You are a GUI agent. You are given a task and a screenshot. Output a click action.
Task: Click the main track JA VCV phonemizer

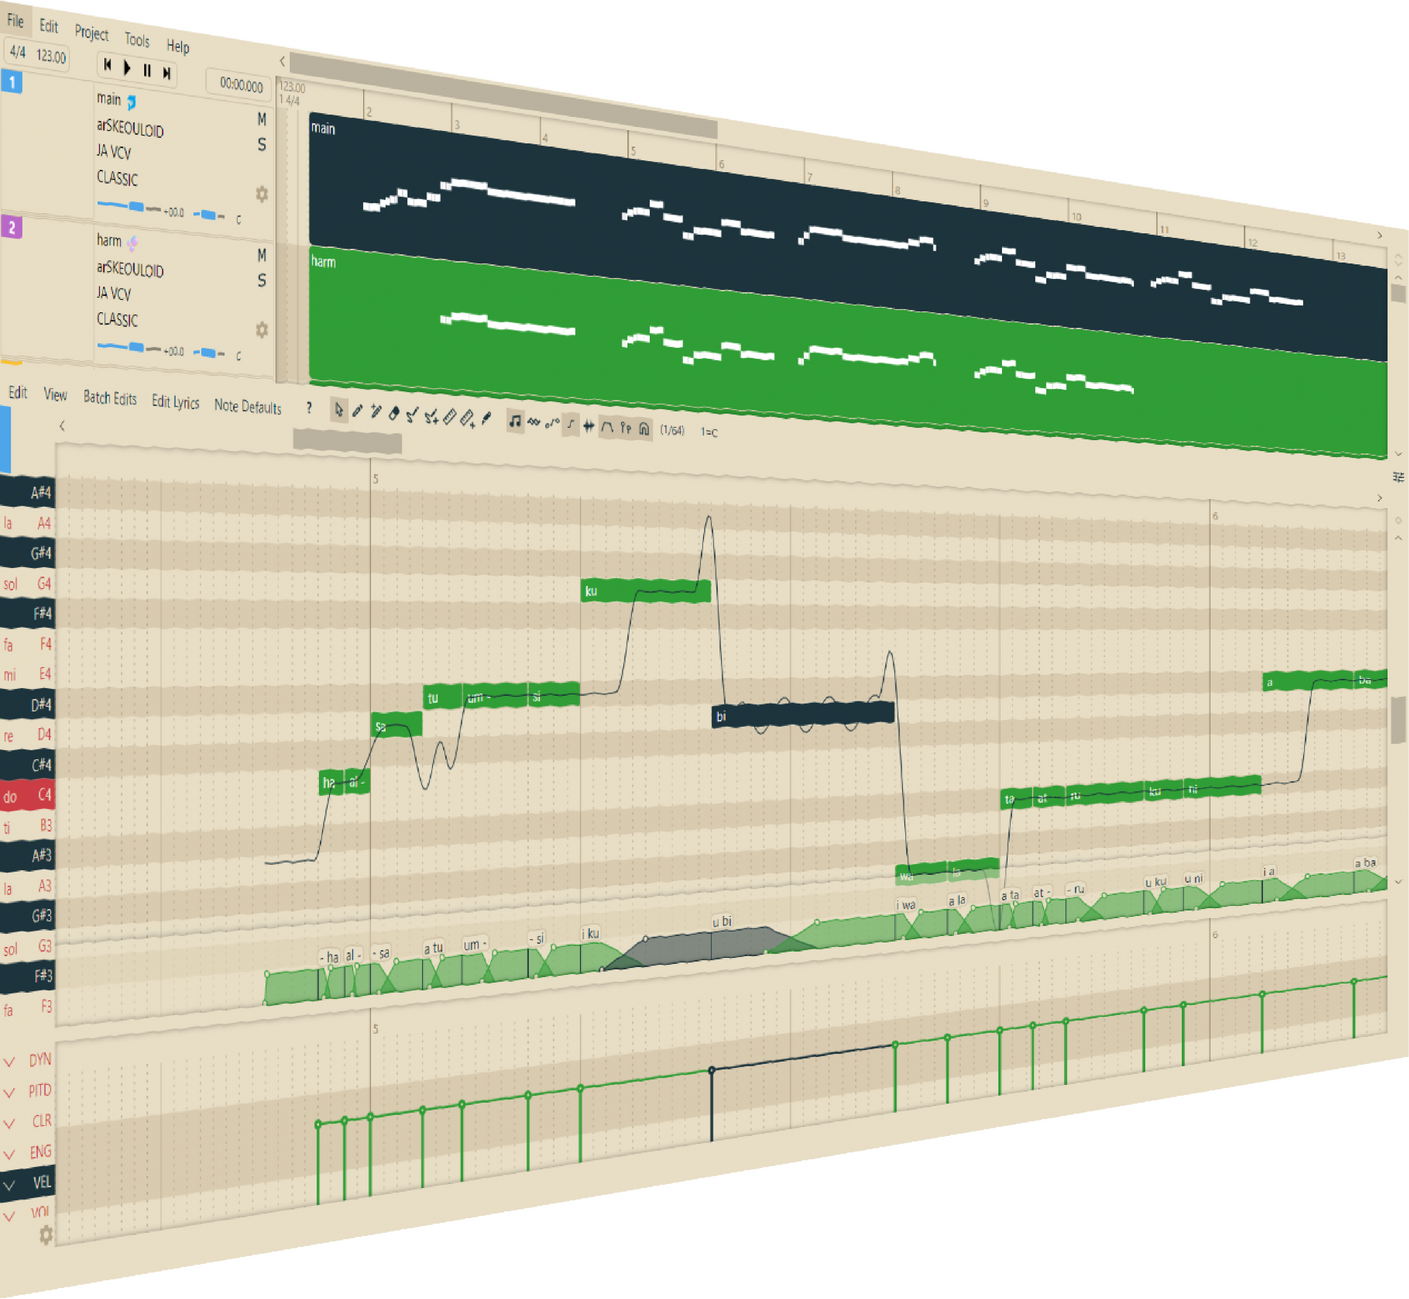[114, 152]
